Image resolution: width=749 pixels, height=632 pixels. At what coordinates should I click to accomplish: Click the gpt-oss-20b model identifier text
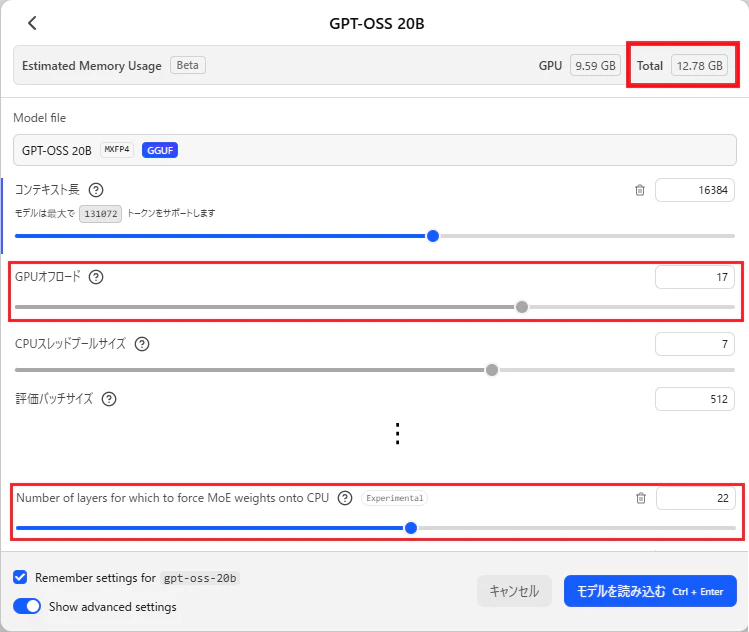(x=200, y=578)
